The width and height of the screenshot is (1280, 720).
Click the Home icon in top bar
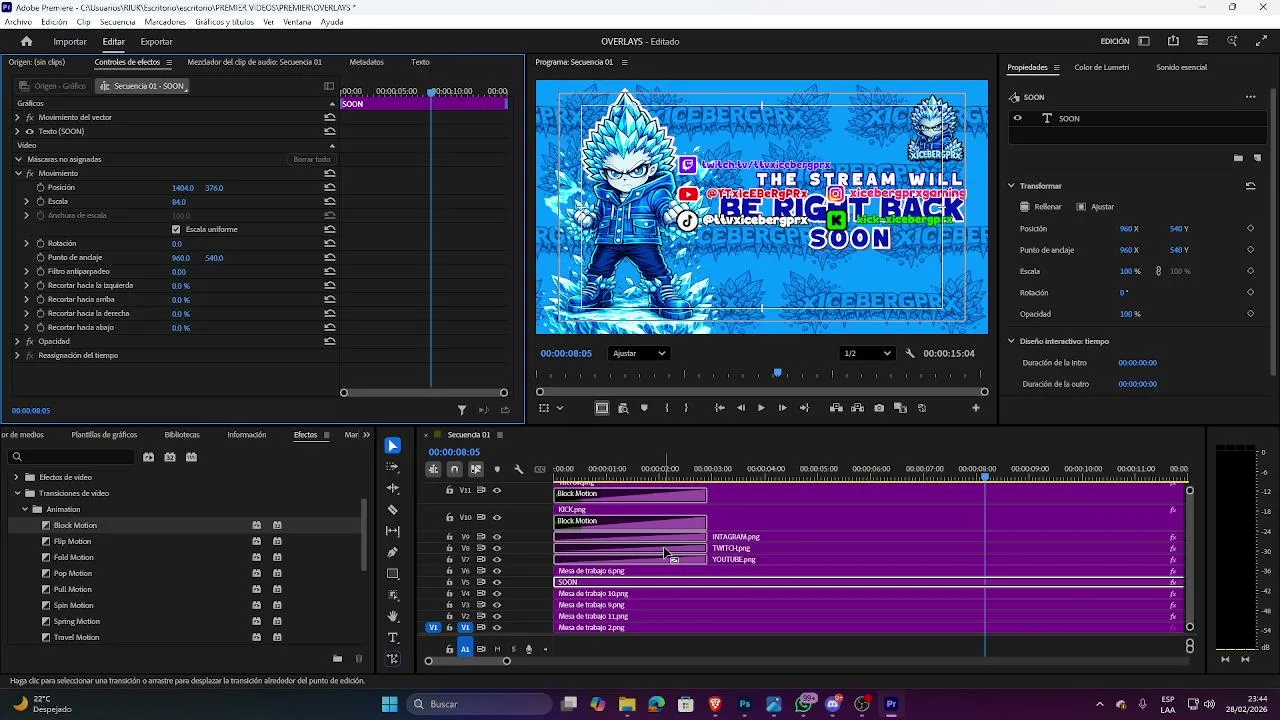(27, 41)
